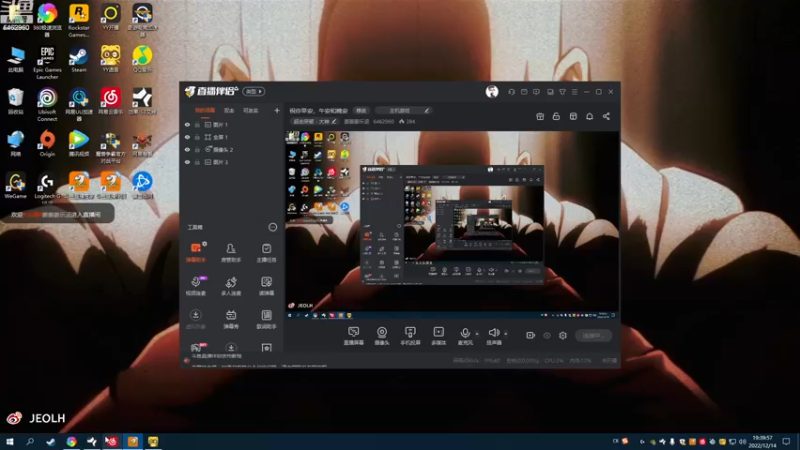Click the headset support icon in title bar

tap(511, 92)
